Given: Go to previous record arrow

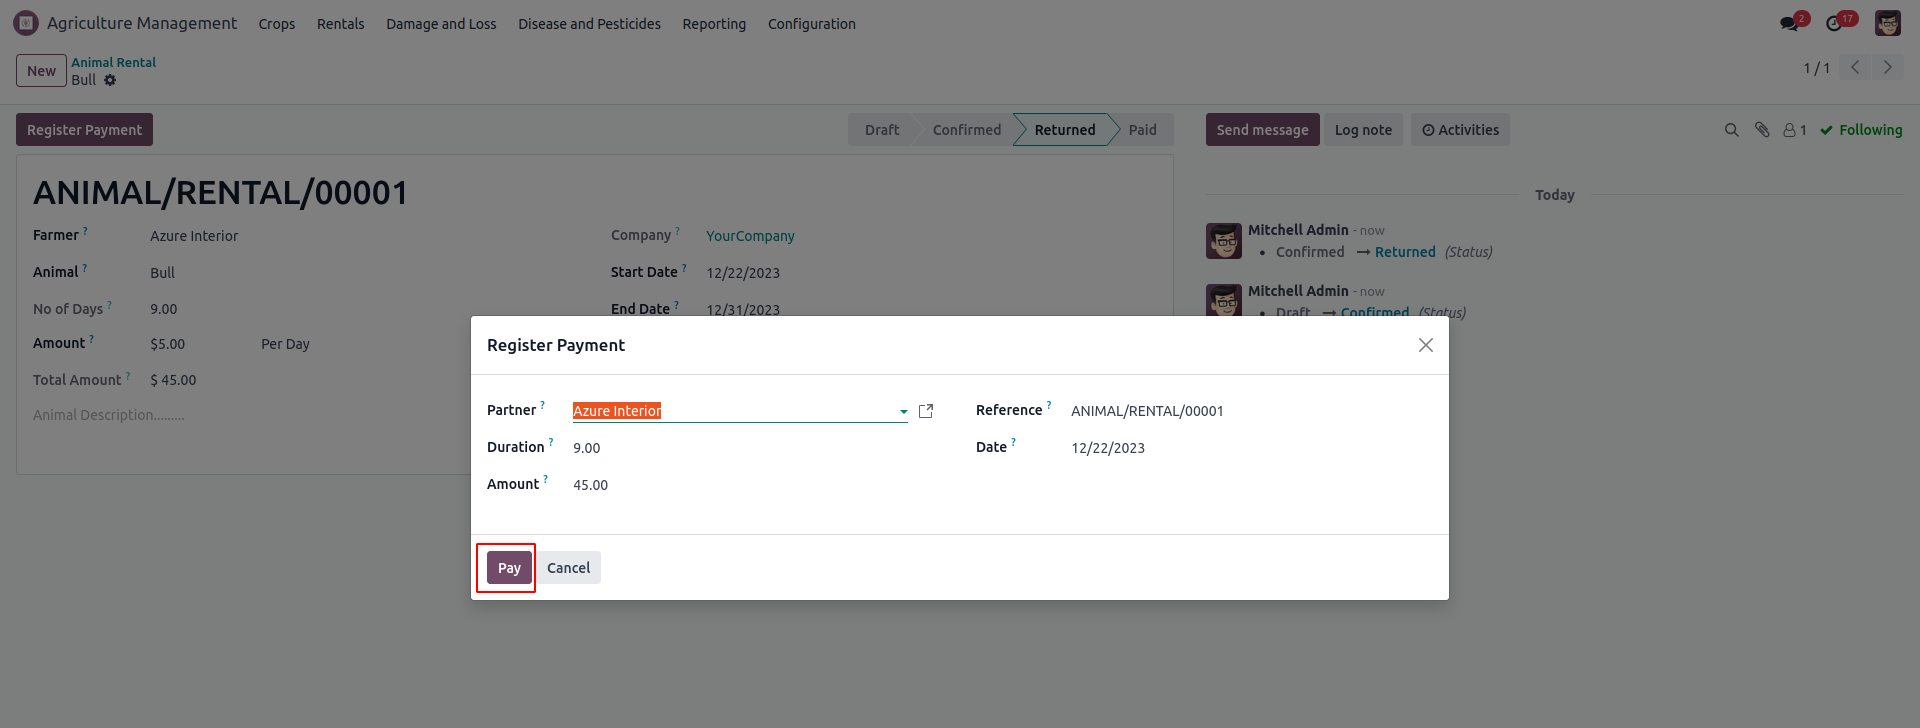Looking at the screenshot, I should (1855, 67).
